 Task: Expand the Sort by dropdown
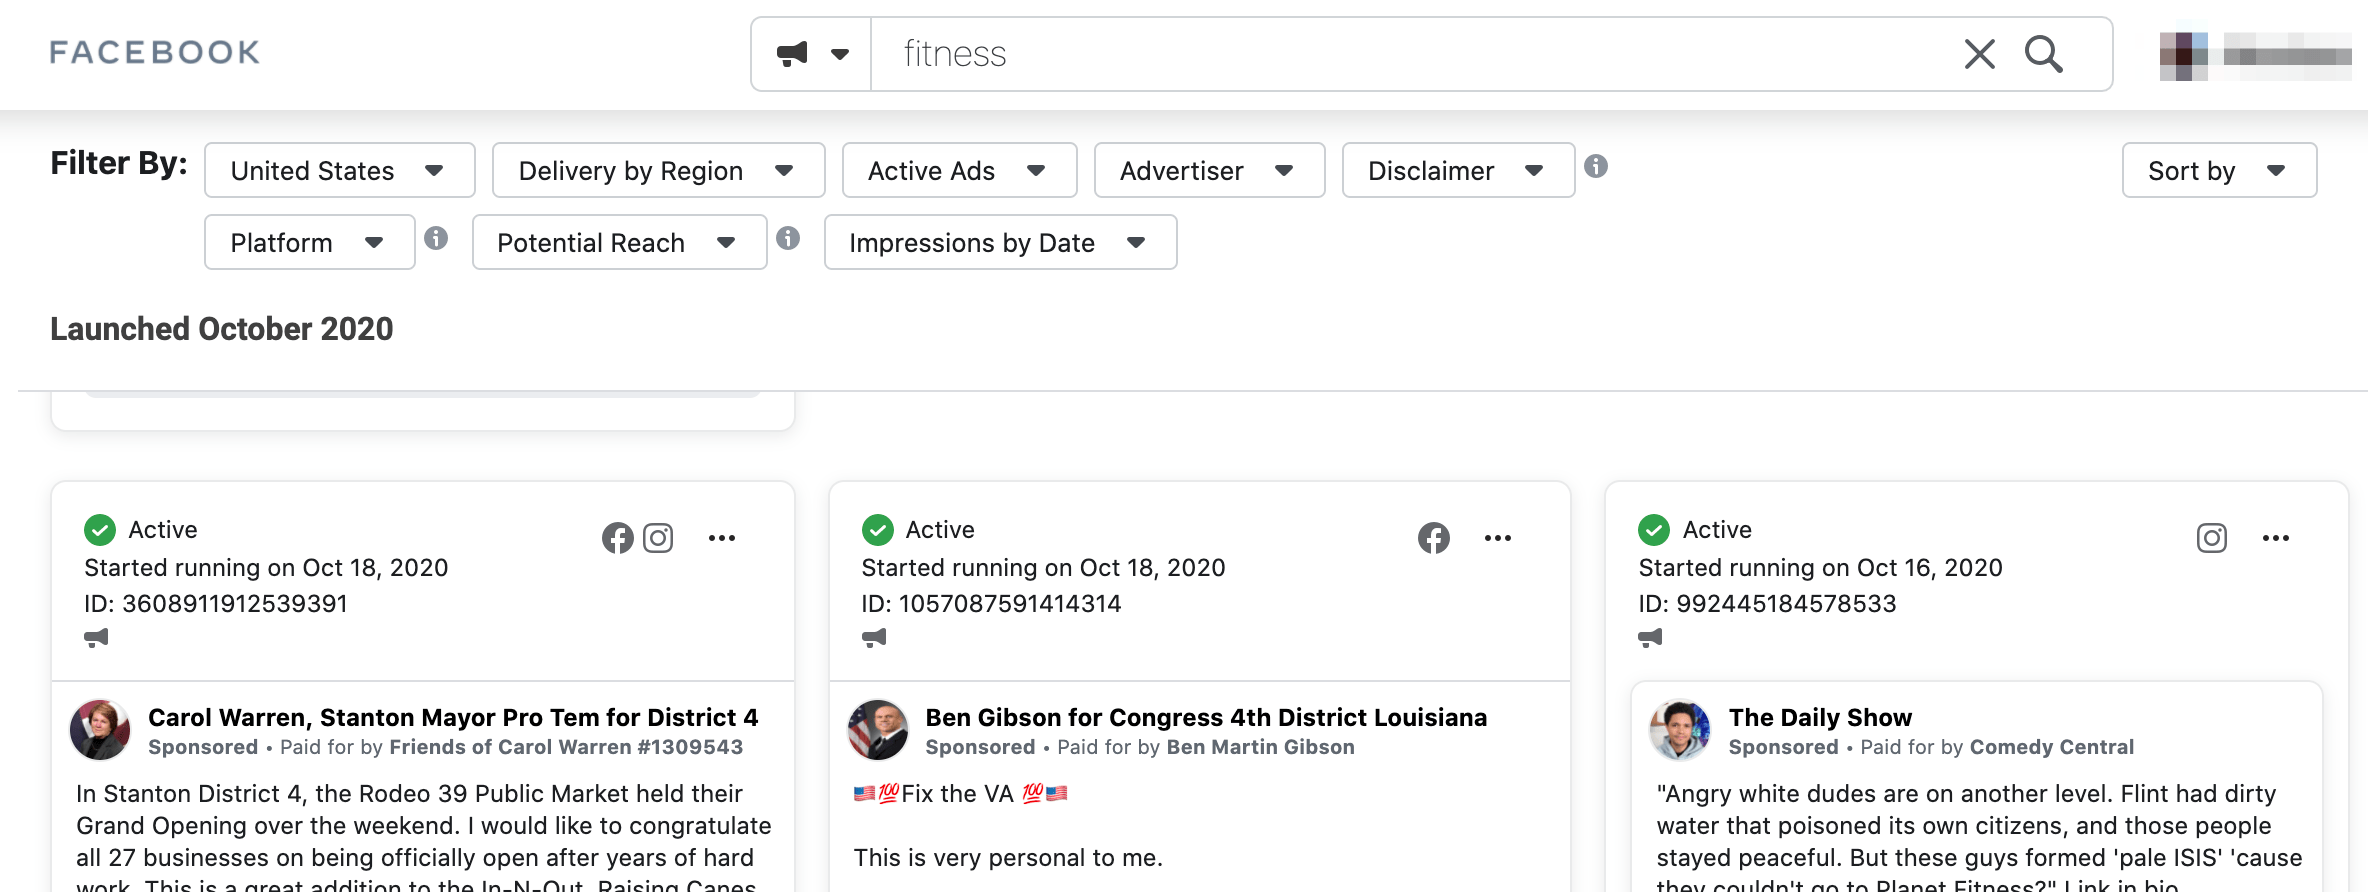[2218, 171]
